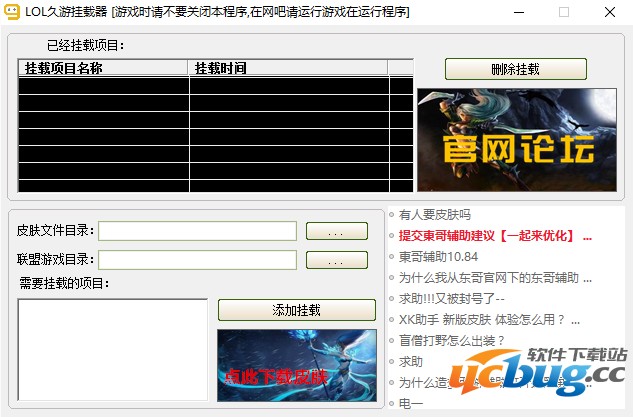Open the 为什么我从东哥官网下的东哥辅助 link

(495, 277)
